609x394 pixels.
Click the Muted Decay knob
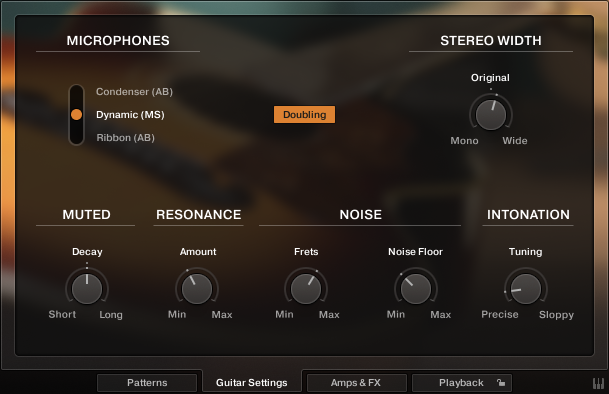pyautogui.click(x=87, y=289)
